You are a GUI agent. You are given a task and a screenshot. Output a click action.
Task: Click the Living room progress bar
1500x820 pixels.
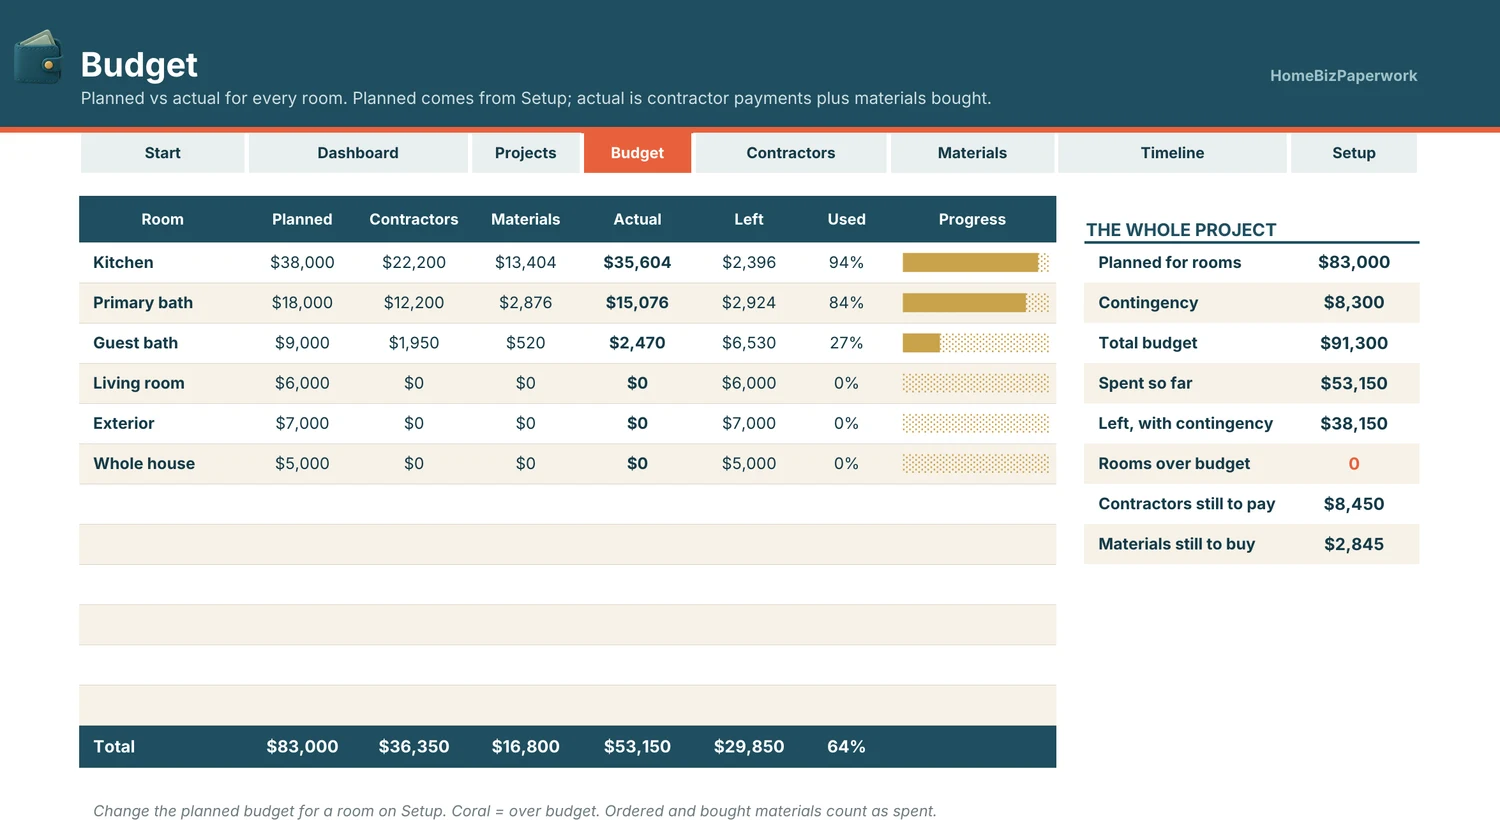pos(975,383)
